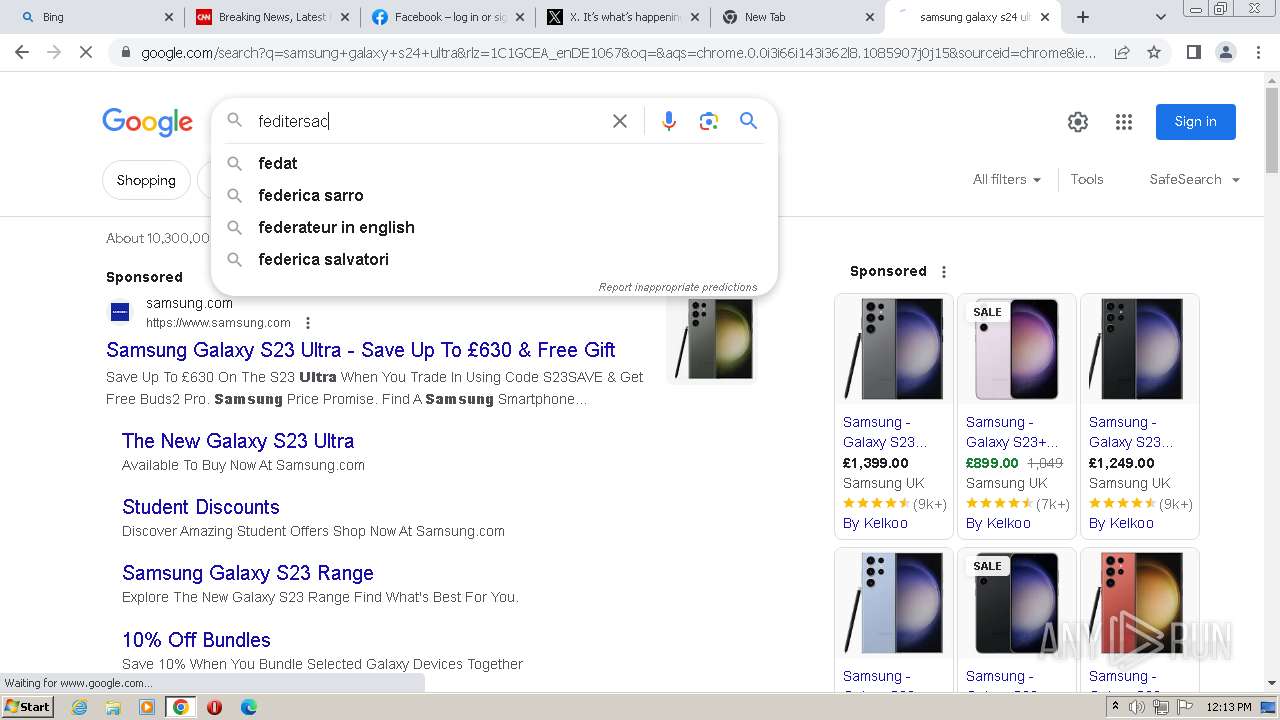
Task: Select the Shopping filter chip
Action: coord(146,180)
